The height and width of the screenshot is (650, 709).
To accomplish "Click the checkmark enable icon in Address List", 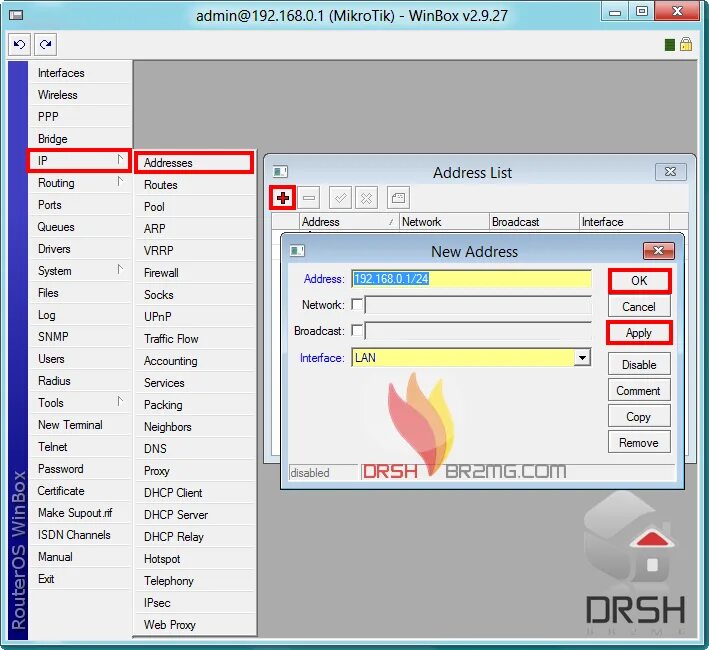I will coord(340,198).
